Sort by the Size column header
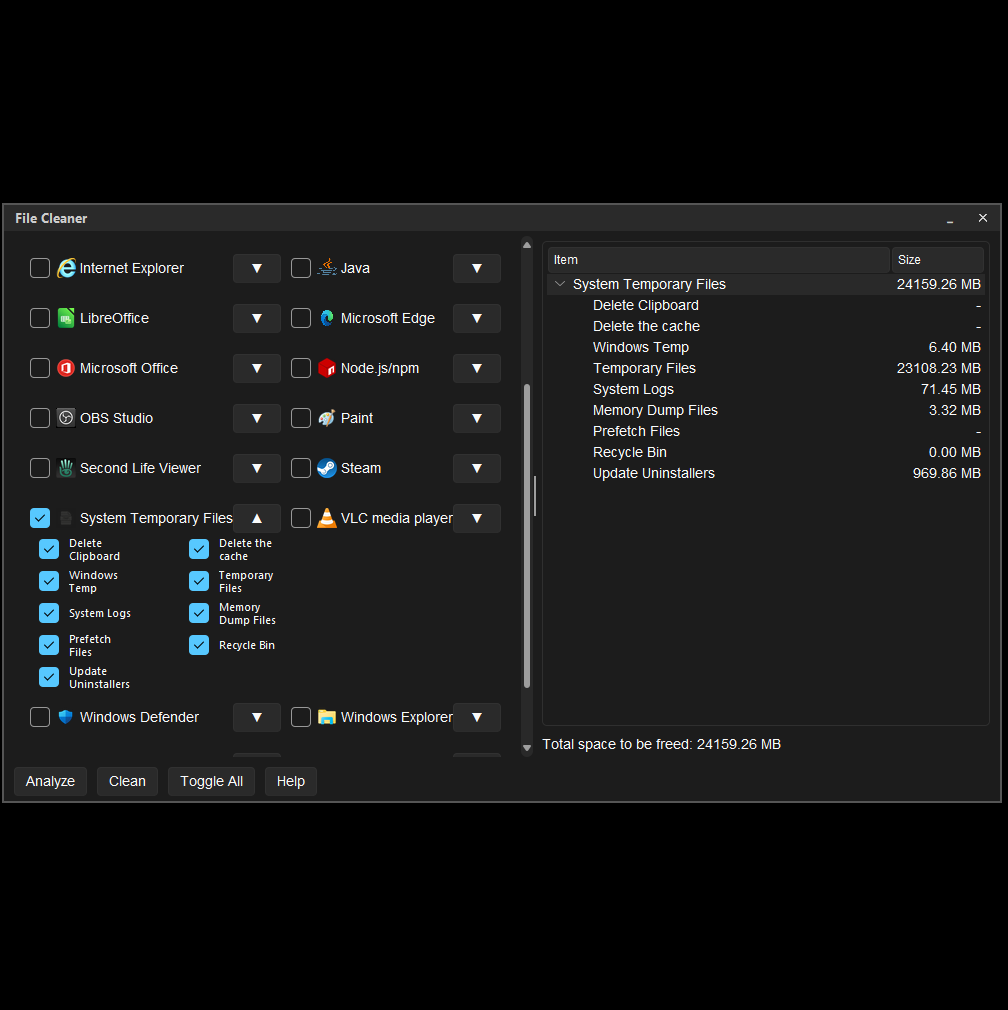The width and height of the screenshot is (1008, 1010). point(938,260)
